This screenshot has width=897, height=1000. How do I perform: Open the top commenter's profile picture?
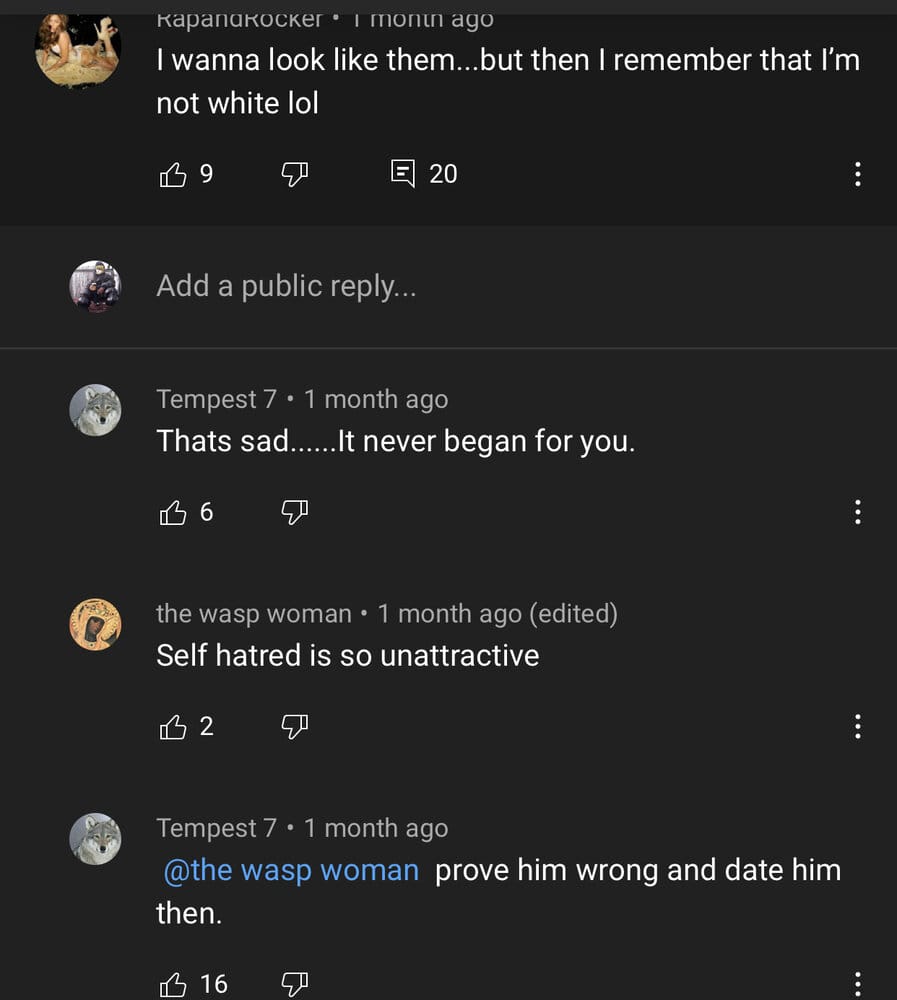tap(77, 50)
